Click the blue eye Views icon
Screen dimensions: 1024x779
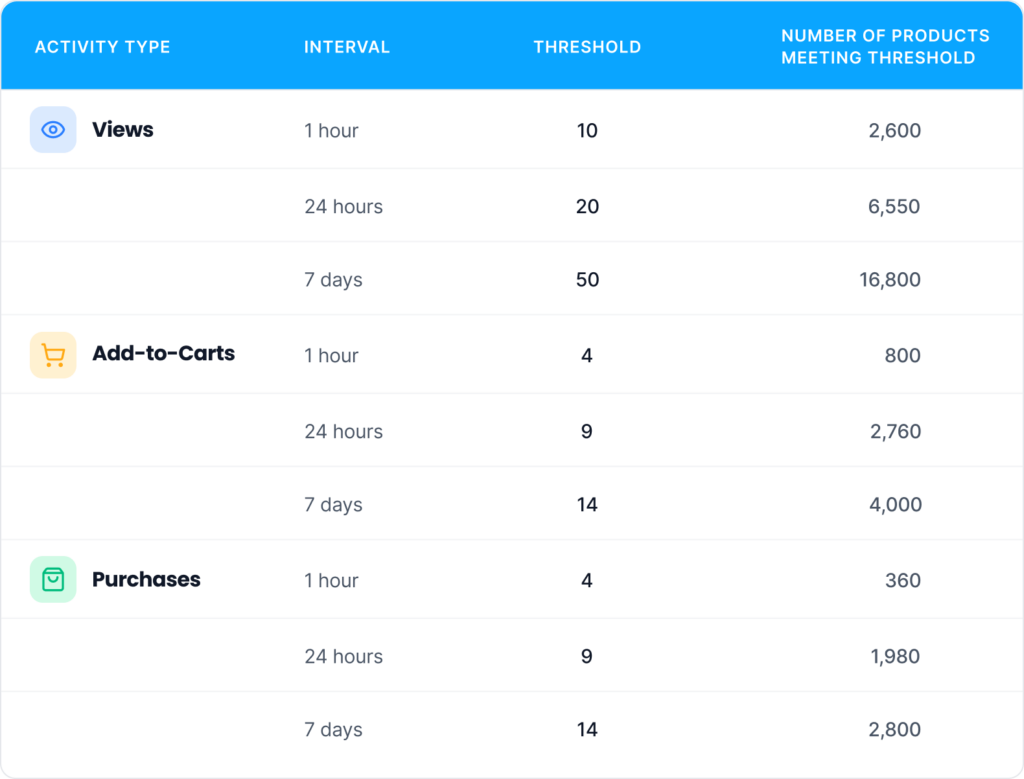[x=53, y=130]
